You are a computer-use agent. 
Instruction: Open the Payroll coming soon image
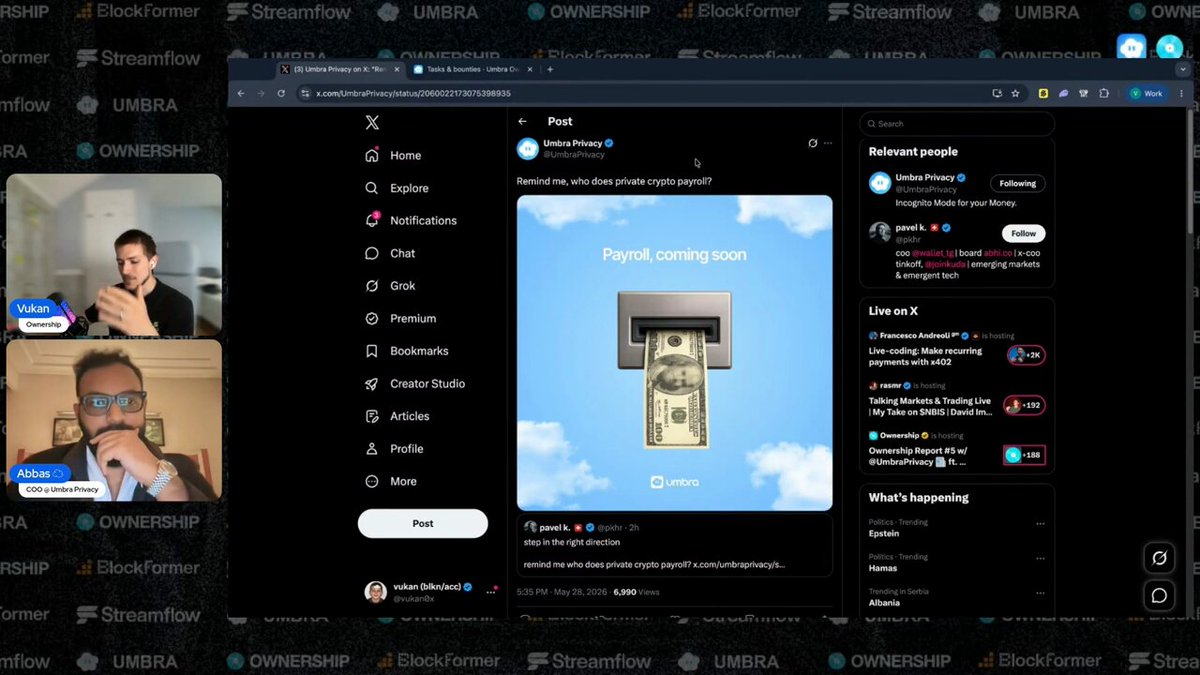pos(675,353)
